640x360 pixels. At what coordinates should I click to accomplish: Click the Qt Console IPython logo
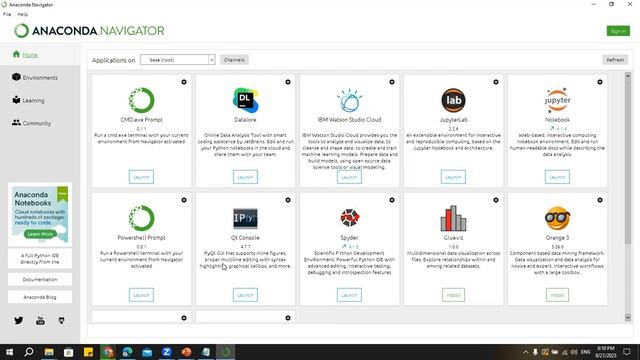pyautogui.click(x=245, y=218)
